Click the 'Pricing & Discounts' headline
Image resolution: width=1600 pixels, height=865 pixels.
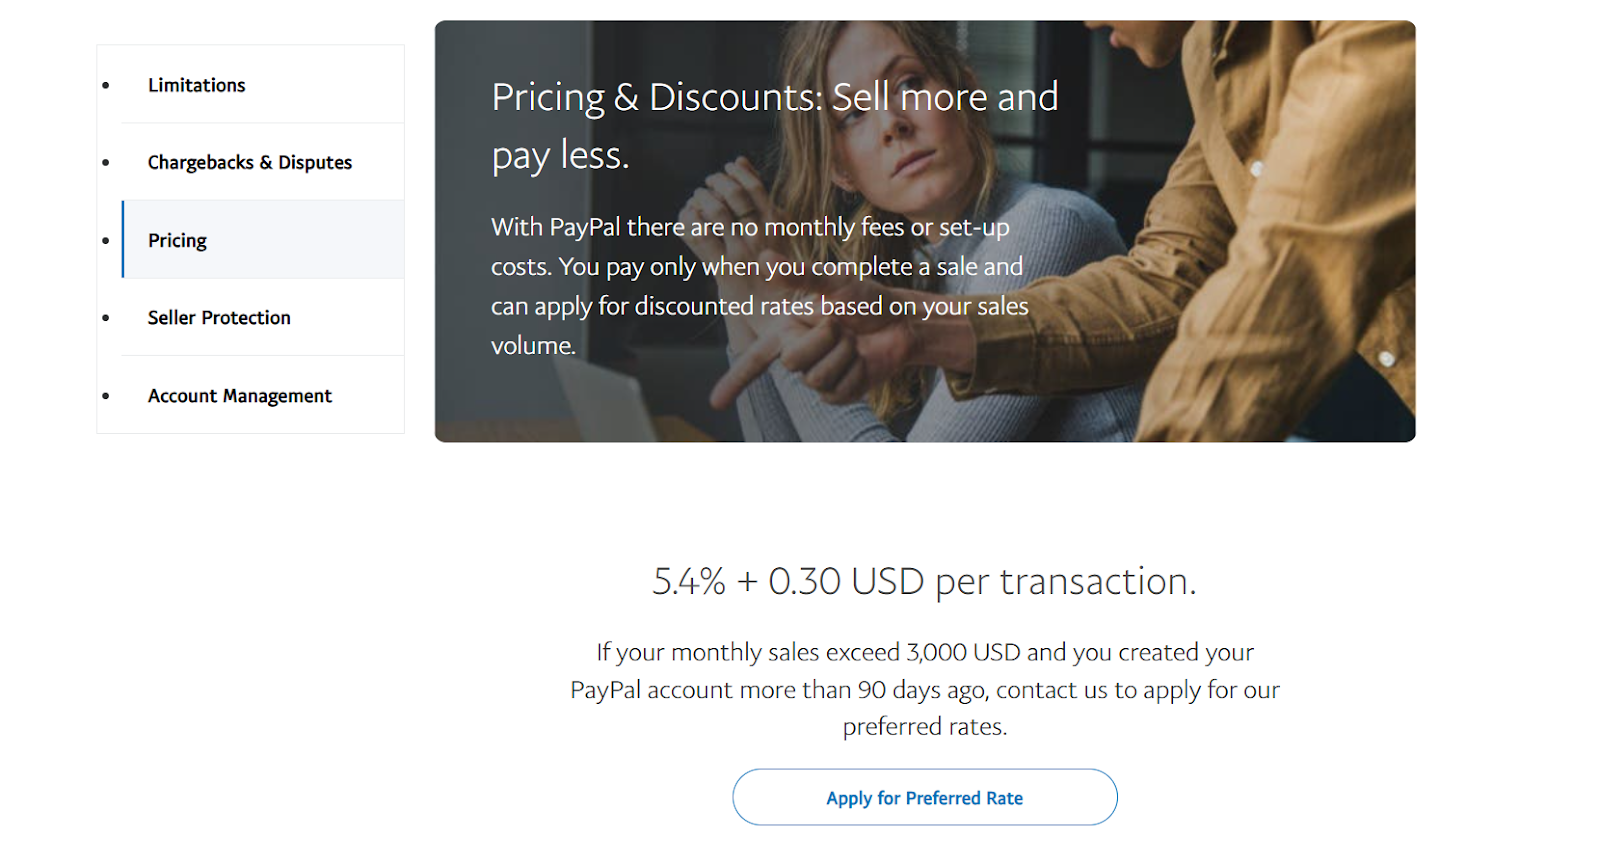pos(774,125)
